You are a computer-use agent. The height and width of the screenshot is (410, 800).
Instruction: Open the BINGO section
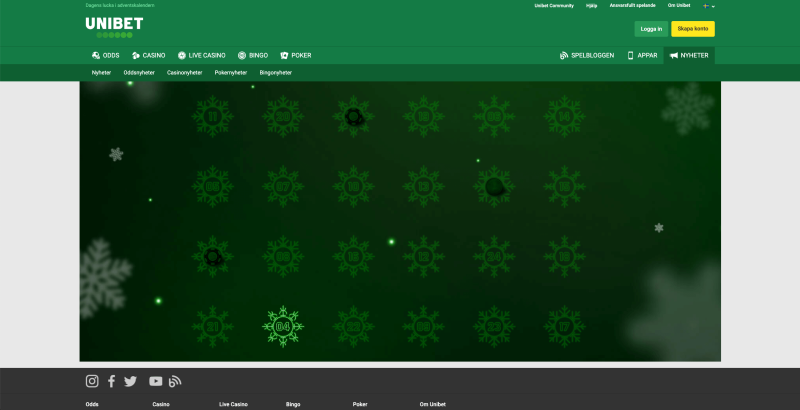click(253, 55)
